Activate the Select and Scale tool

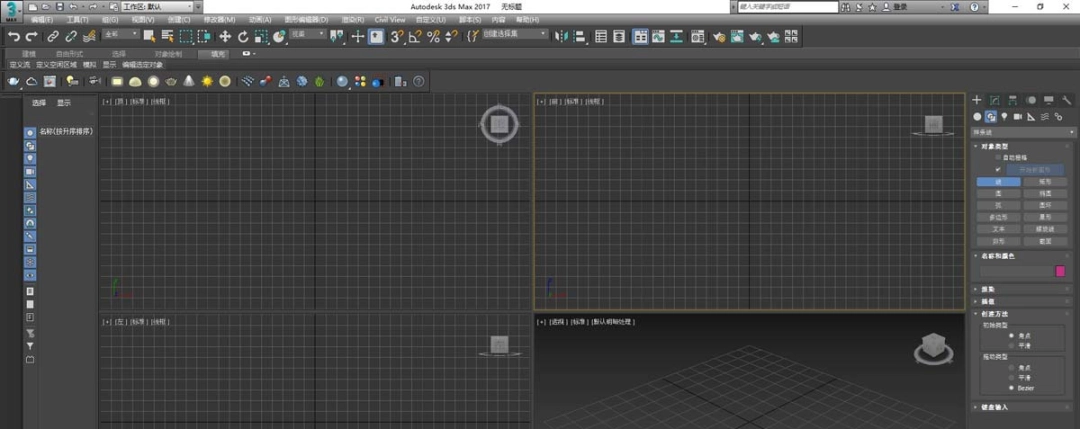tap(261, 36)
